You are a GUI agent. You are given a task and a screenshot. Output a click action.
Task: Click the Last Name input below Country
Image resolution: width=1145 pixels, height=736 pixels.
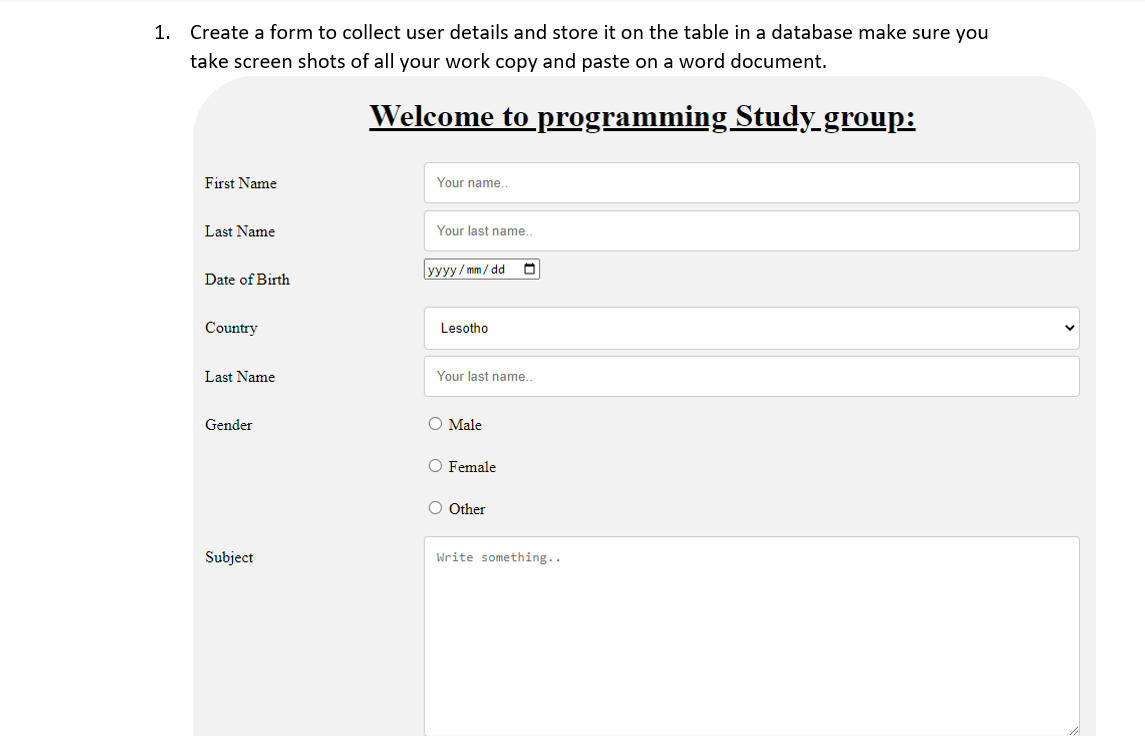[x=751, y=377]
